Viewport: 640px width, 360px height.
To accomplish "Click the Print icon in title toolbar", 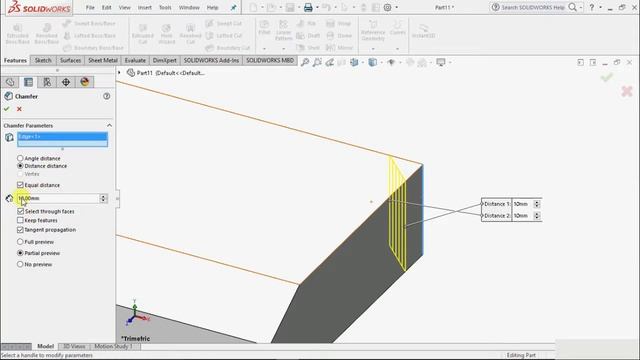I will (308, 7).
